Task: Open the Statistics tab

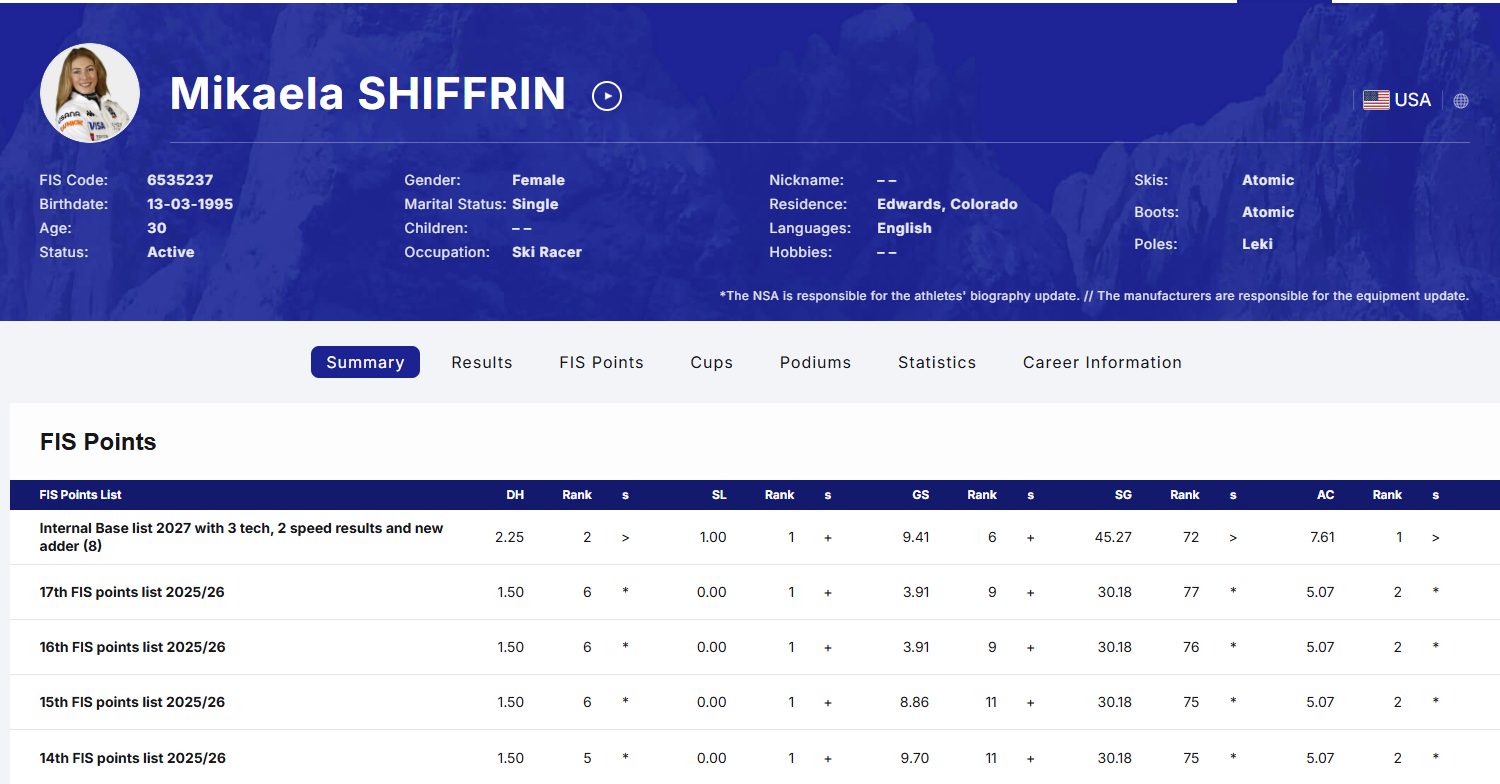Action: pos(937,362)
